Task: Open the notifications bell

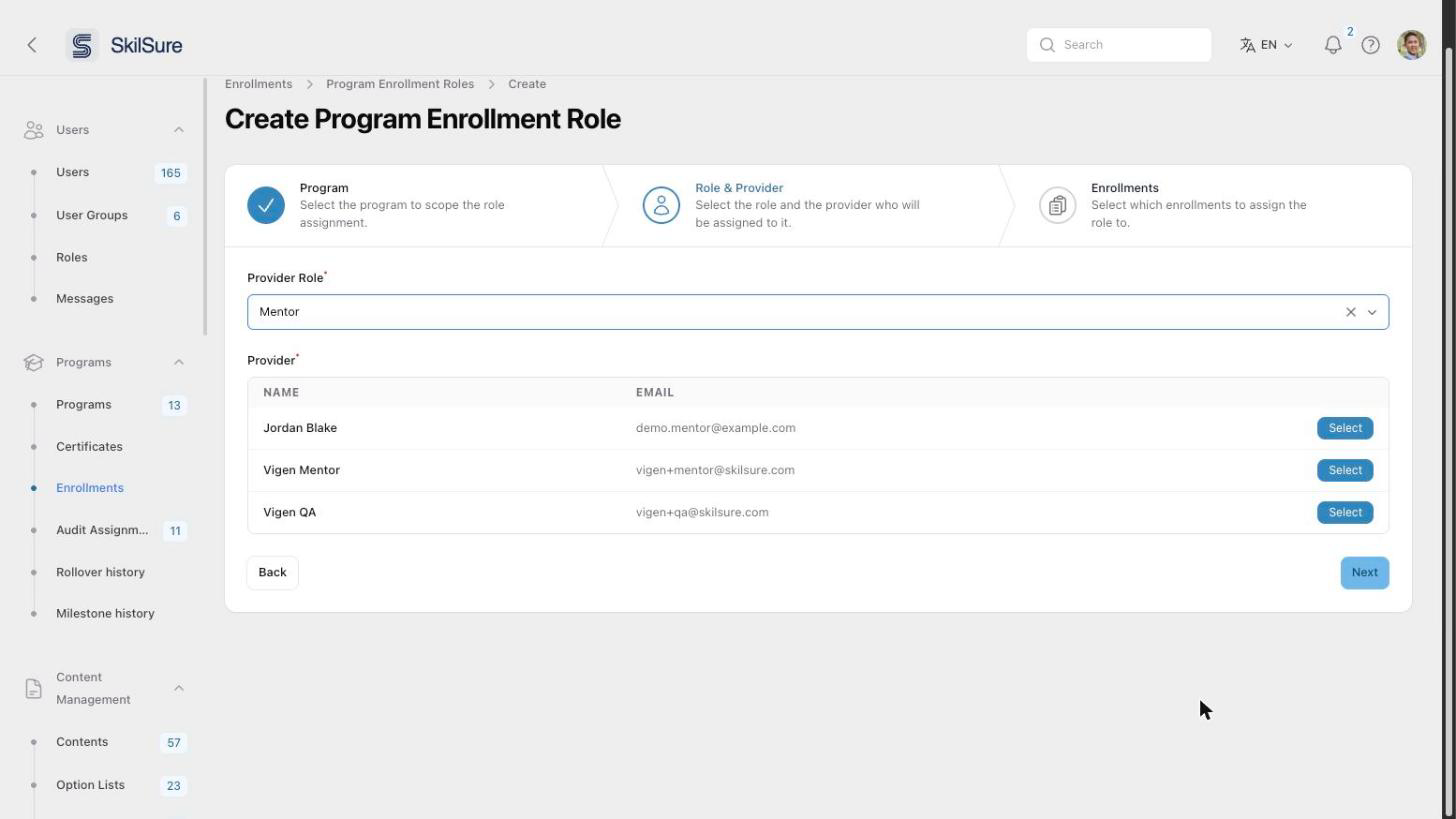Action: [x=1333, y=45]
